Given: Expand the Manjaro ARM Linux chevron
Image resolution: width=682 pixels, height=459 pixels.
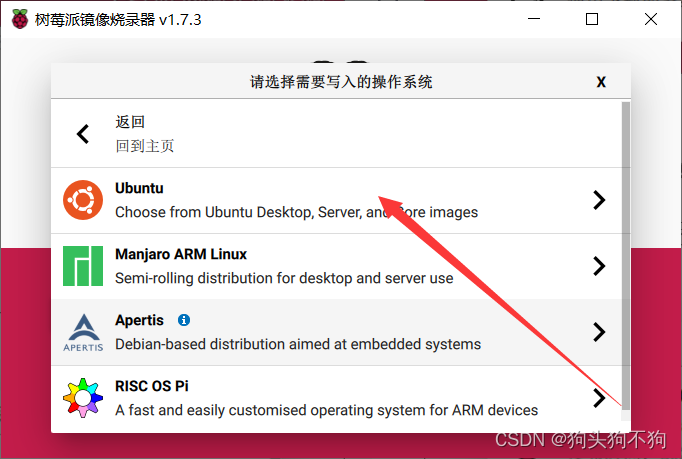Looking at the screenshot, I should (599, 266).
